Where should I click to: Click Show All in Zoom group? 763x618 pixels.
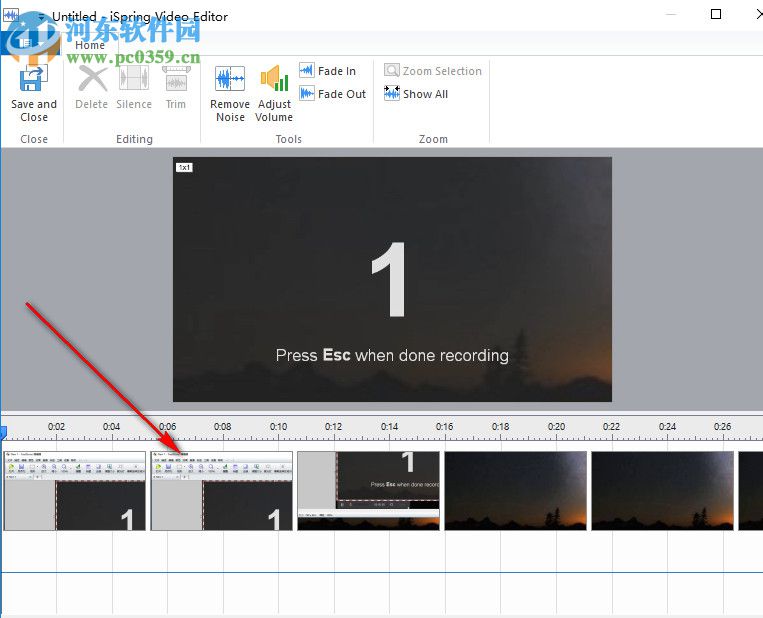tap(416, 94)
